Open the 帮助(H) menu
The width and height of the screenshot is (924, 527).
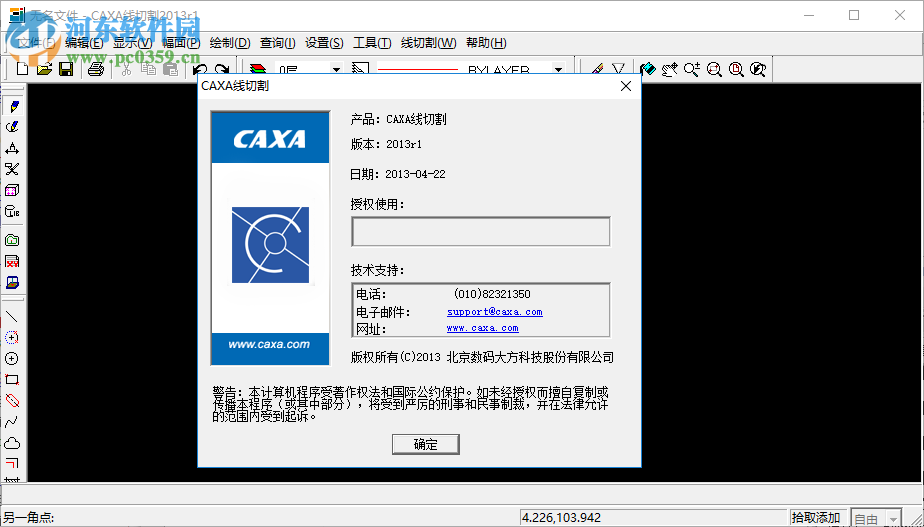click(x=486, y=43)
